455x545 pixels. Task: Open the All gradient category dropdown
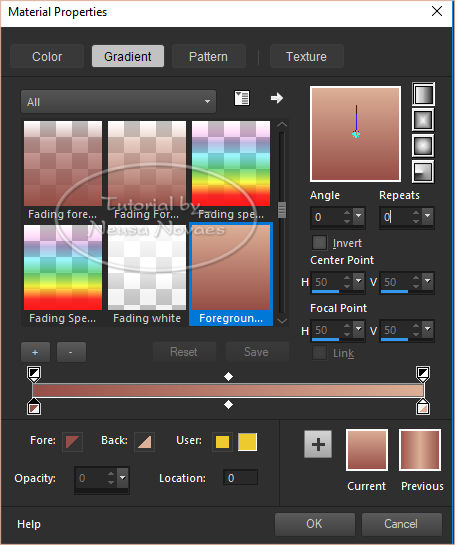(x=119, y=102)
